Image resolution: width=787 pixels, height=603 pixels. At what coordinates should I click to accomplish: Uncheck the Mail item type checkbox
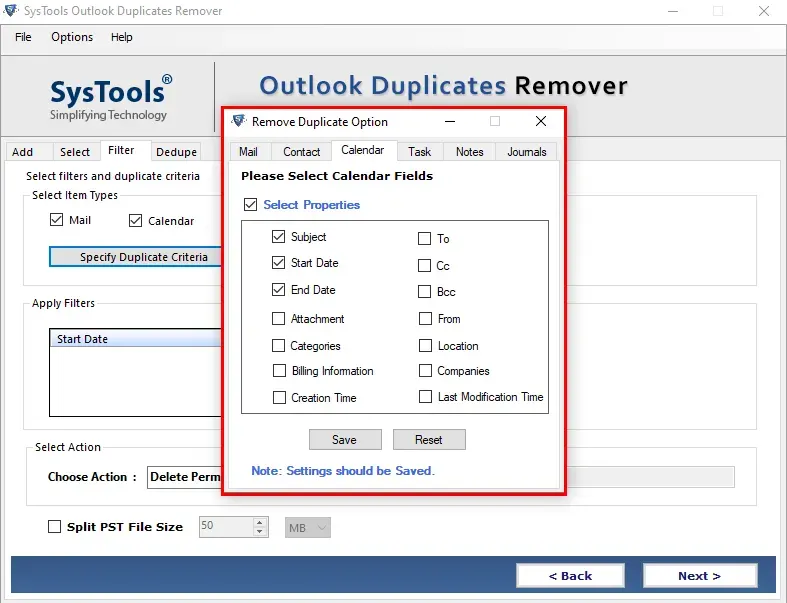(x=56, y=219)
